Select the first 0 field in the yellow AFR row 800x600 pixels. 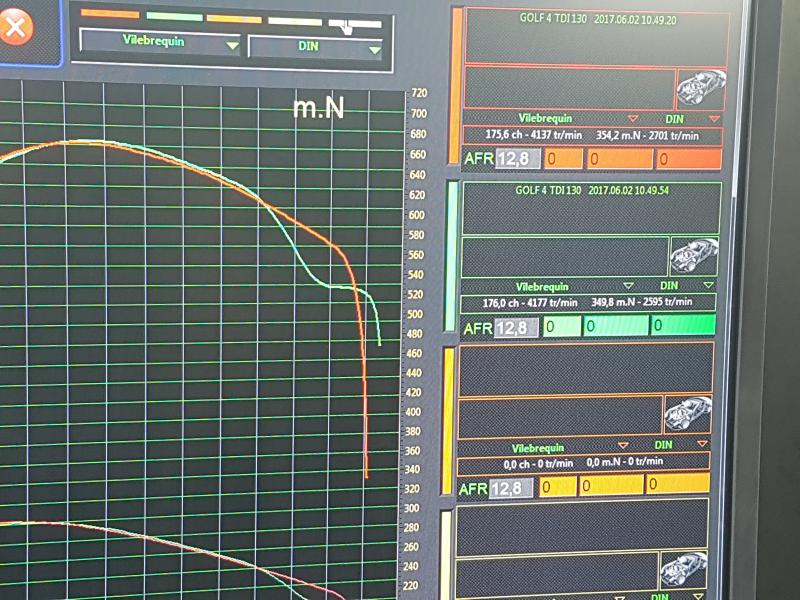pos(558,487)
